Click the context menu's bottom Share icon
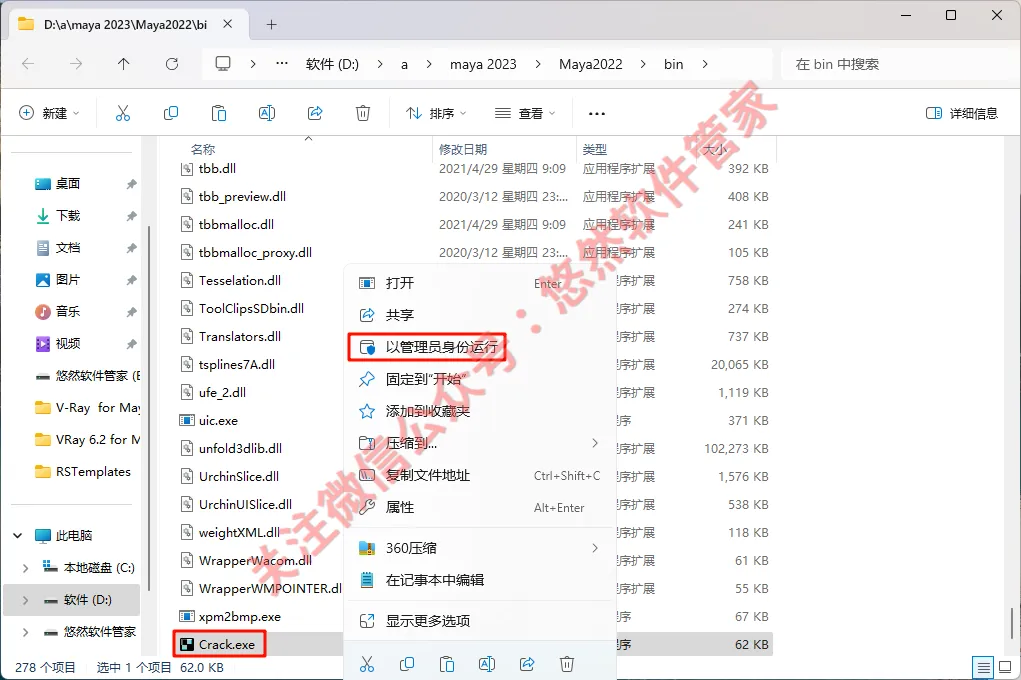Viewport: 1021px width, 680px height. 527,664
